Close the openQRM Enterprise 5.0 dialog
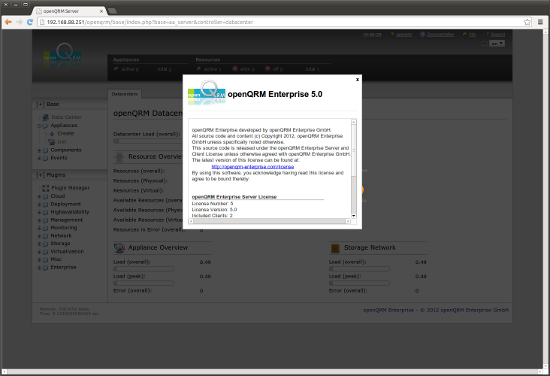This screenshot has height=376, width=550. click(357, 80)
